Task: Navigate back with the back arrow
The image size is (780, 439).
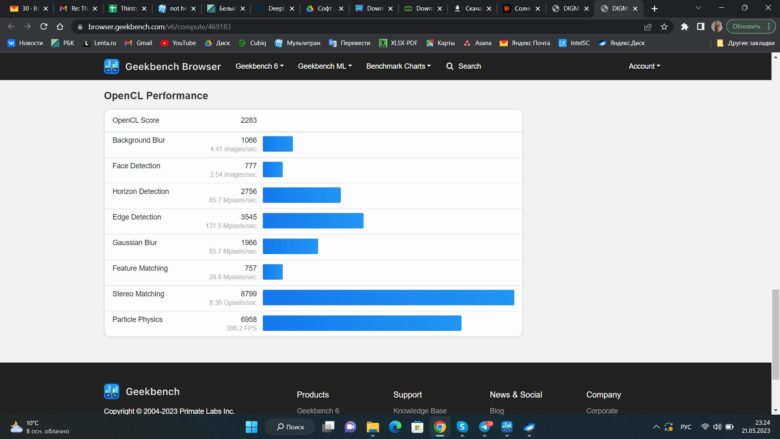Action: [x=11, y=26]
